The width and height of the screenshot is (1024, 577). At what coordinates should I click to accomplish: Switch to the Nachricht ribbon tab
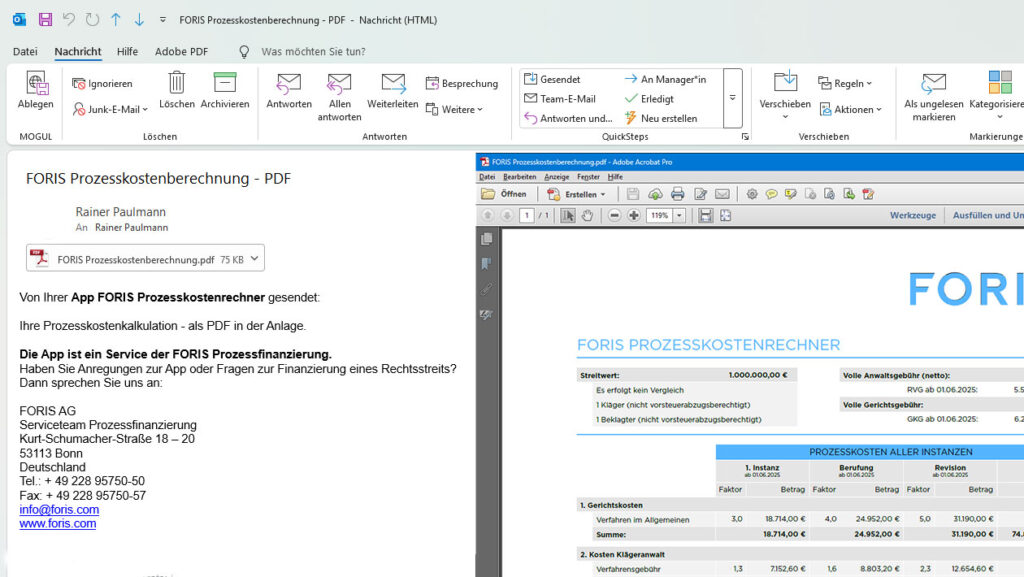point(78,52)
